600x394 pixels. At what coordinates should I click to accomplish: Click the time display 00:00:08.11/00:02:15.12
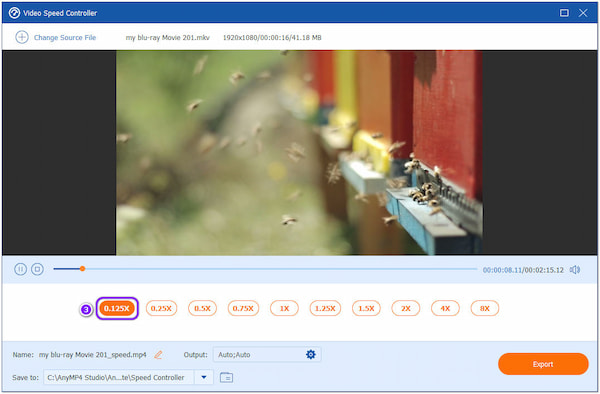[523, 270]
